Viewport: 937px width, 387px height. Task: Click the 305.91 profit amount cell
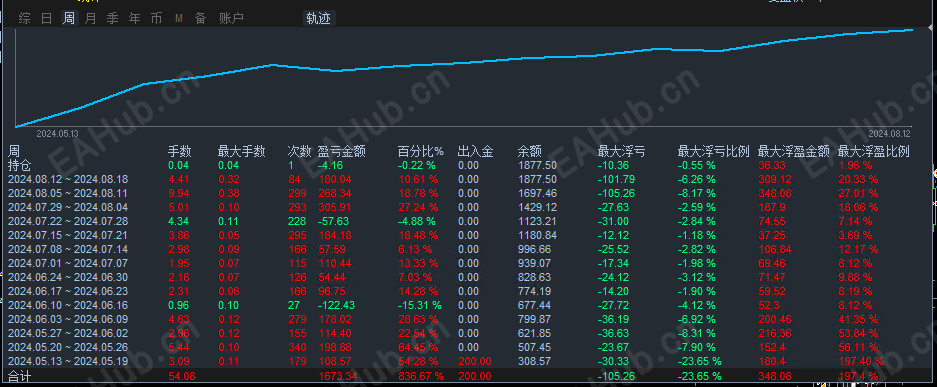click(x=335, y=207)
